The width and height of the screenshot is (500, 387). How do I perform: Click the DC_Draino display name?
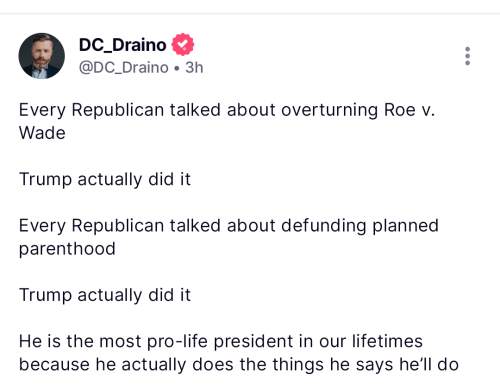point(122,45)
